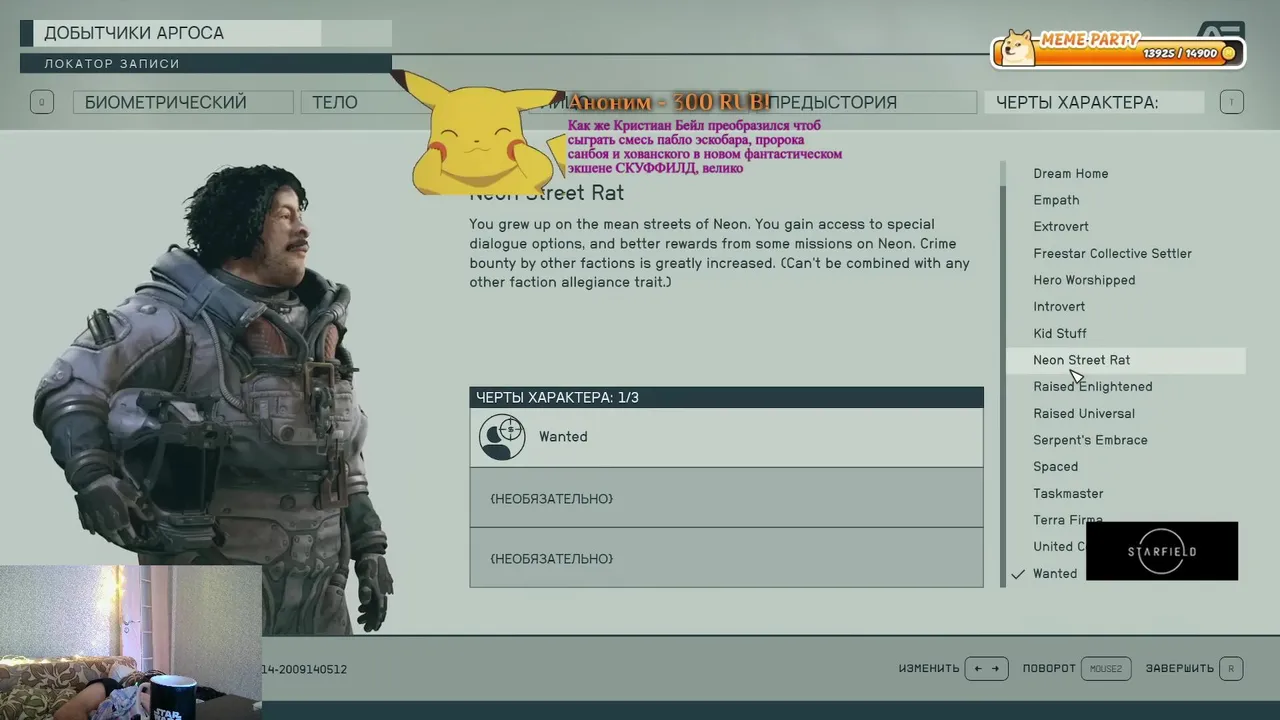The height and width of the screenshot is (720, 1280).
Task: Click the second optional НЕОБЯЗАТЕЛЬНО slot
Action: [727, 498]
